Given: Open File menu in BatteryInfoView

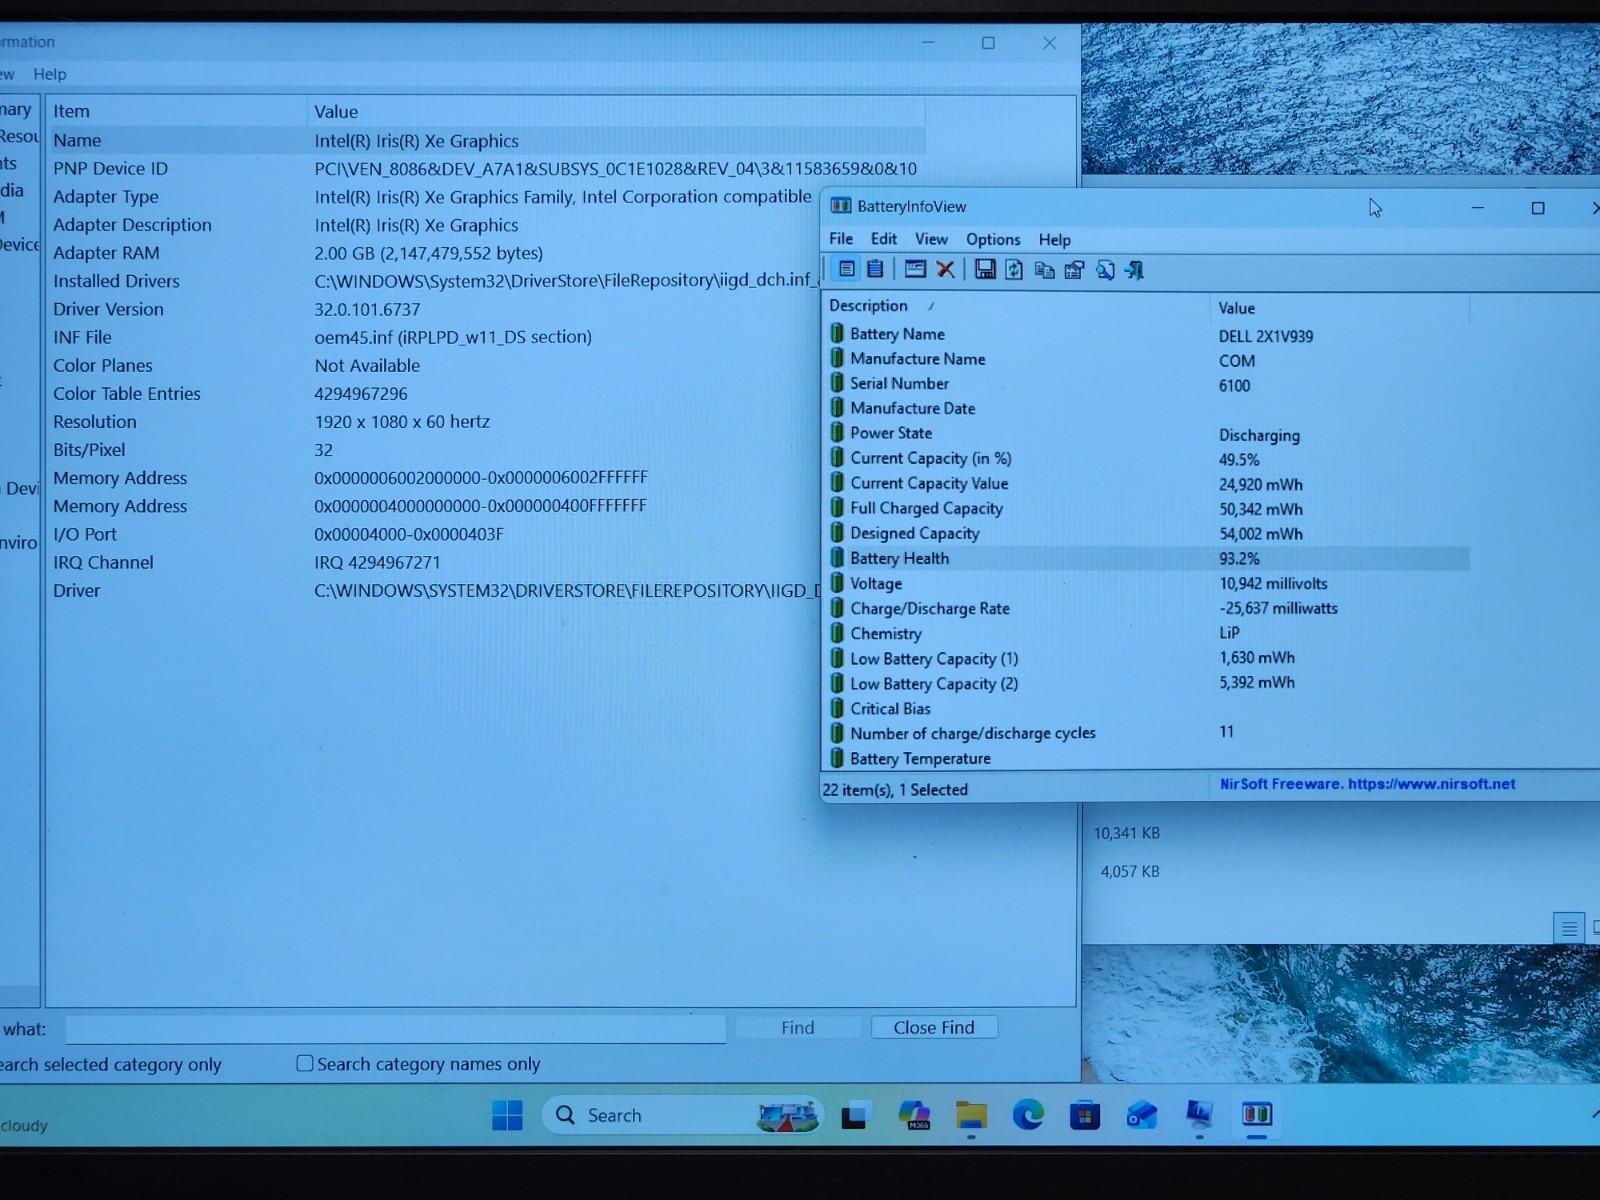Looking at the screenshot, I should tap(841, 239).
